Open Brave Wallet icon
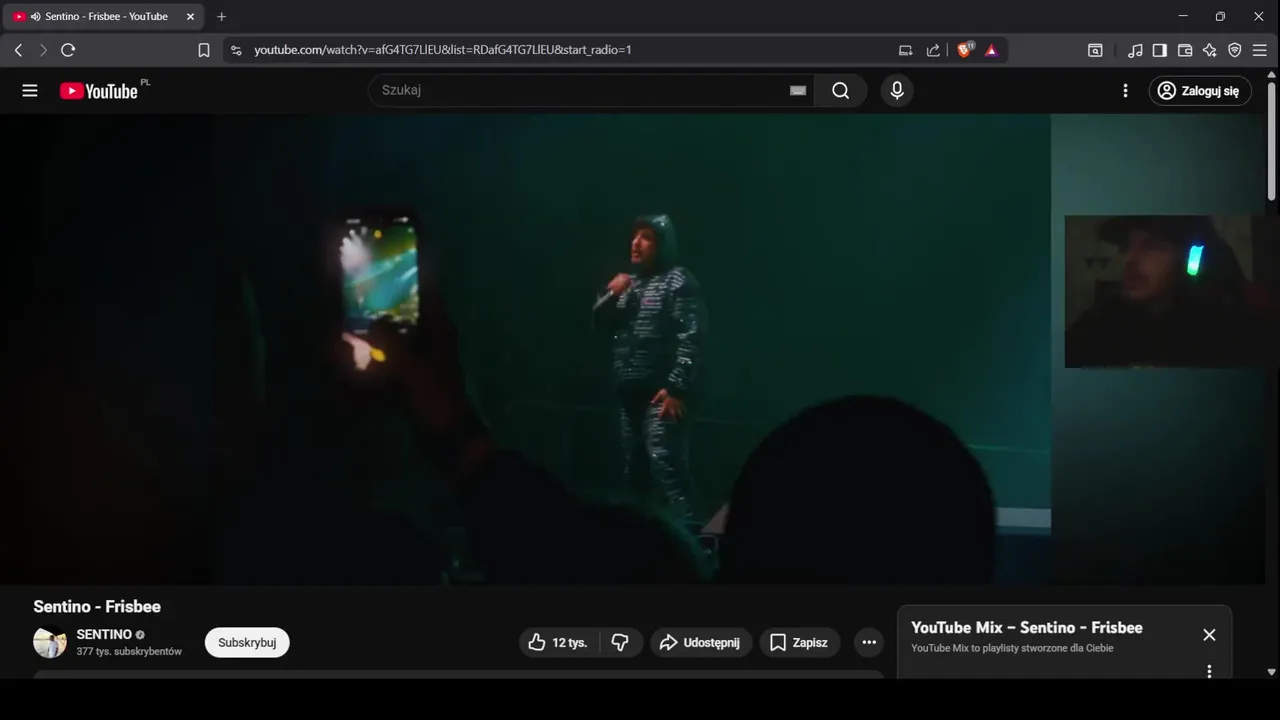The width and height of the screenshot is (1280, 720). click(1185, 50)
